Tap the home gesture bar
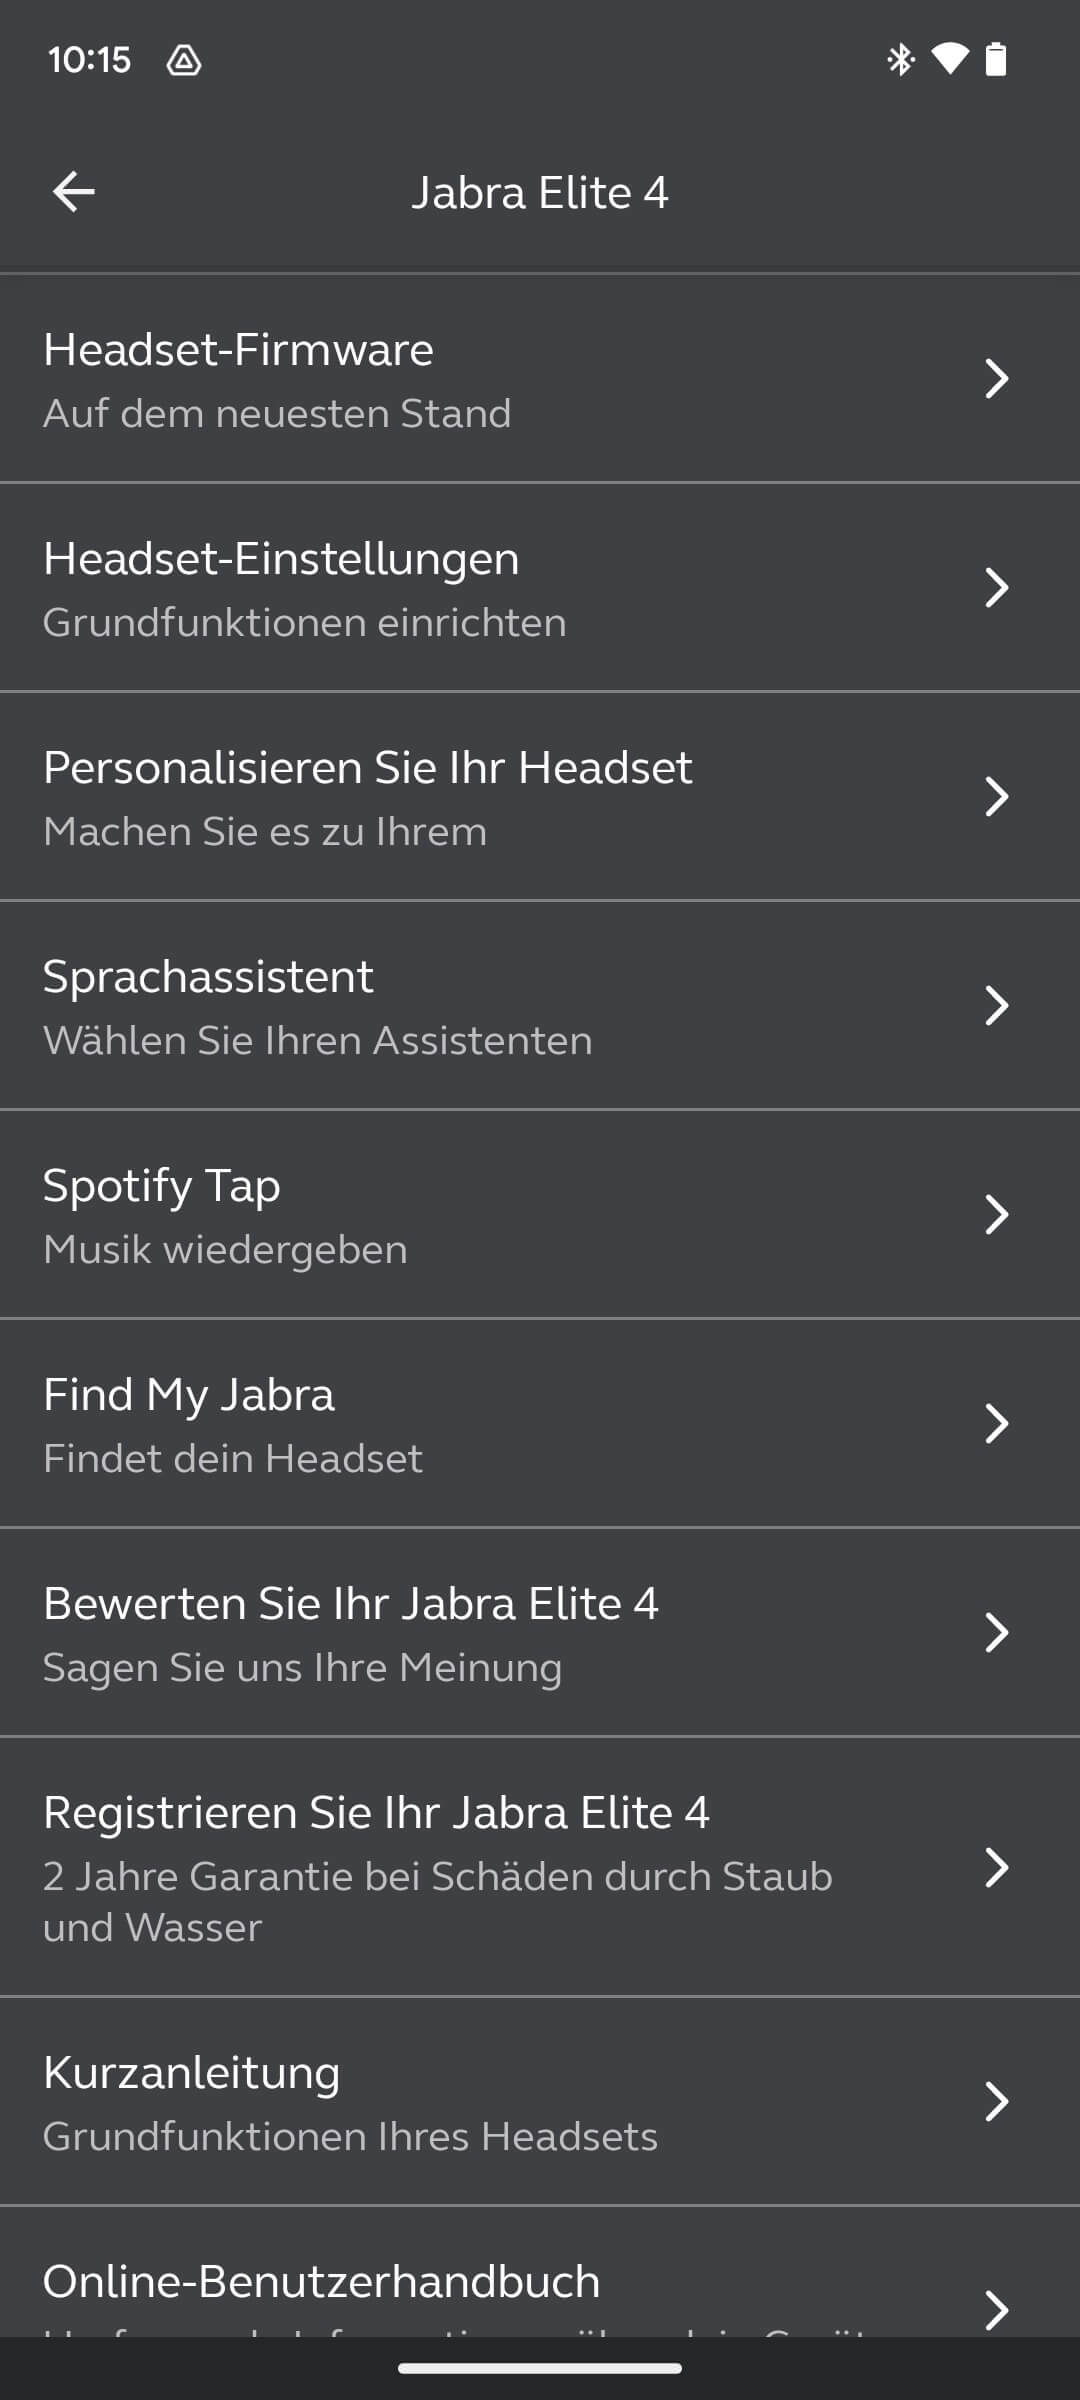Viewport: 1080px width, 2400px height. tap(540, 2368)
